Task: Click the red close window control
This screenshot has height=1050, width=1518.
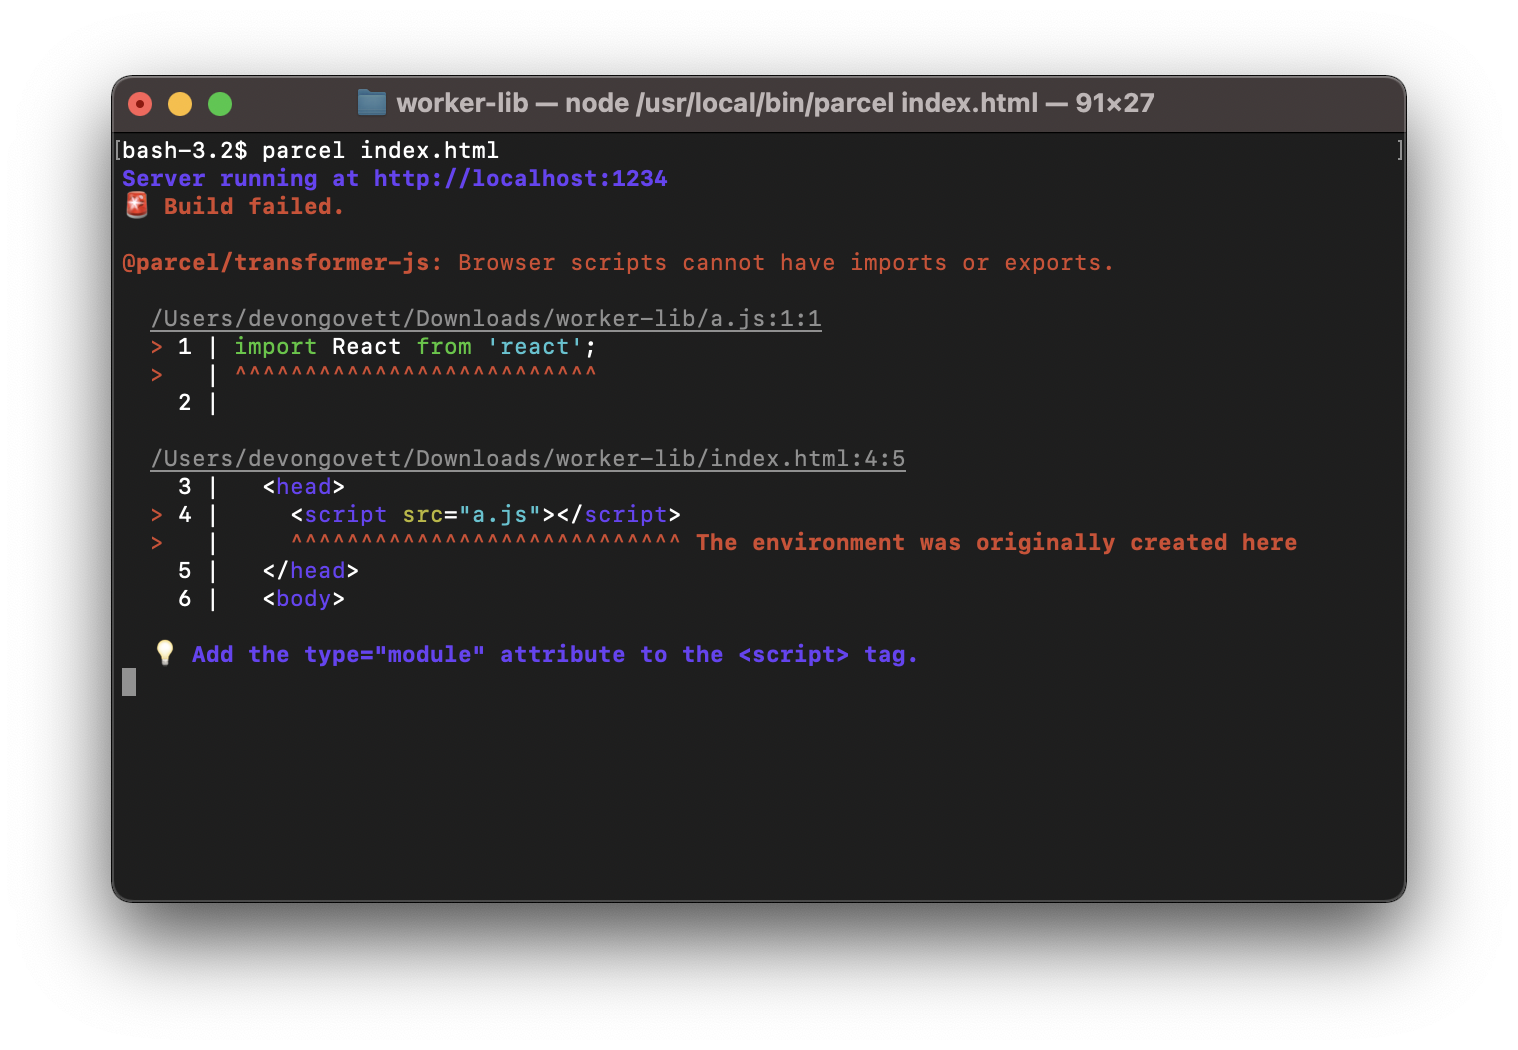Action: (x=139, y=103)
